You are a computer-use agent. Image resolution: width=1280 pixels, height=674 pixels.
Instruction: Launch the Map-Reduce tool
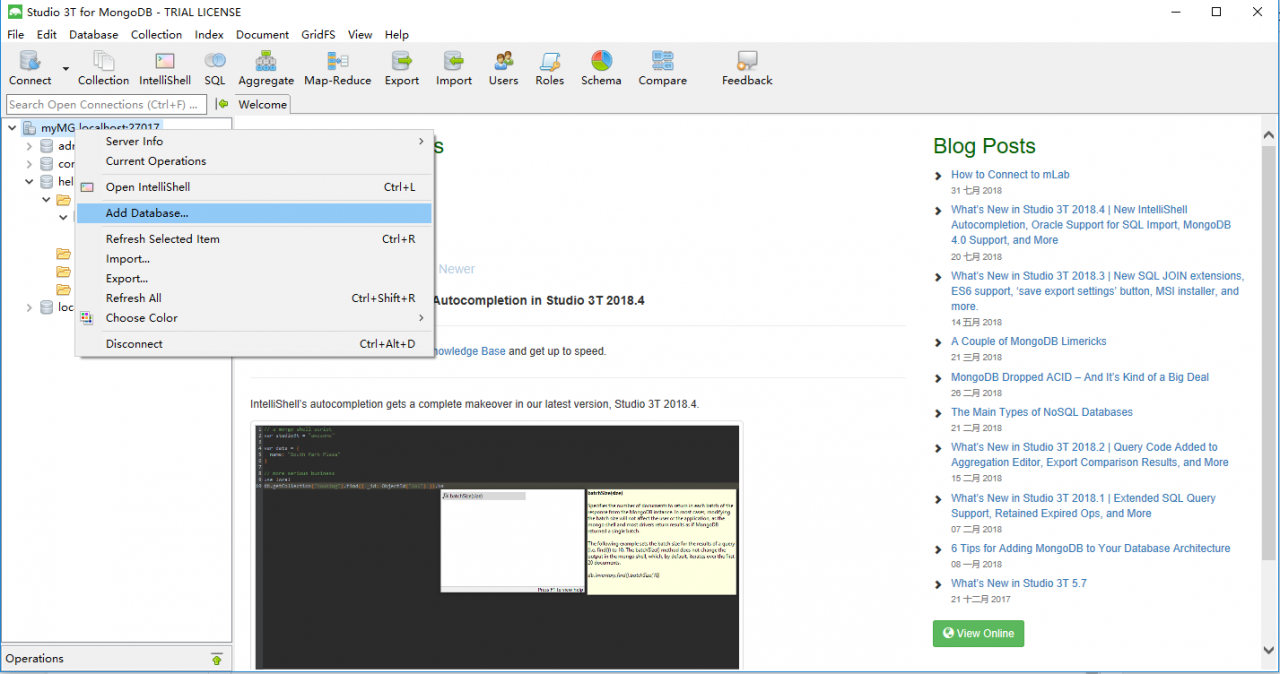pos(337,68)
